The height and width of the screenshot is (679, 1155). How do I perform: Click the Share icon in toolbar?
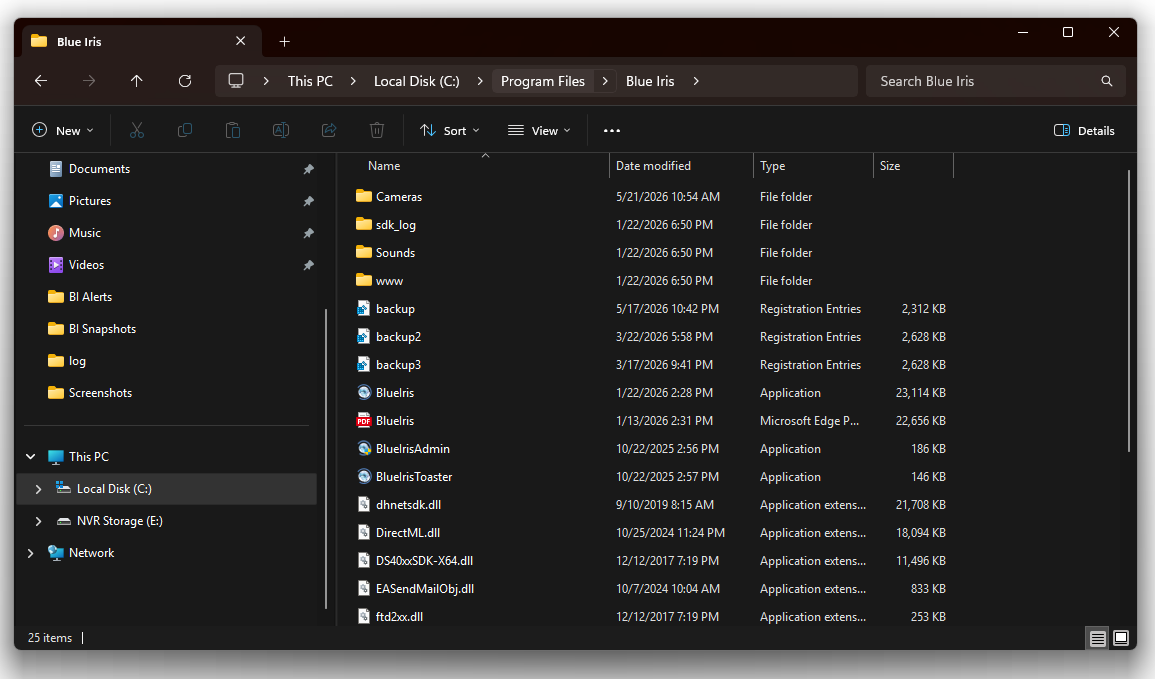point(329,130)
